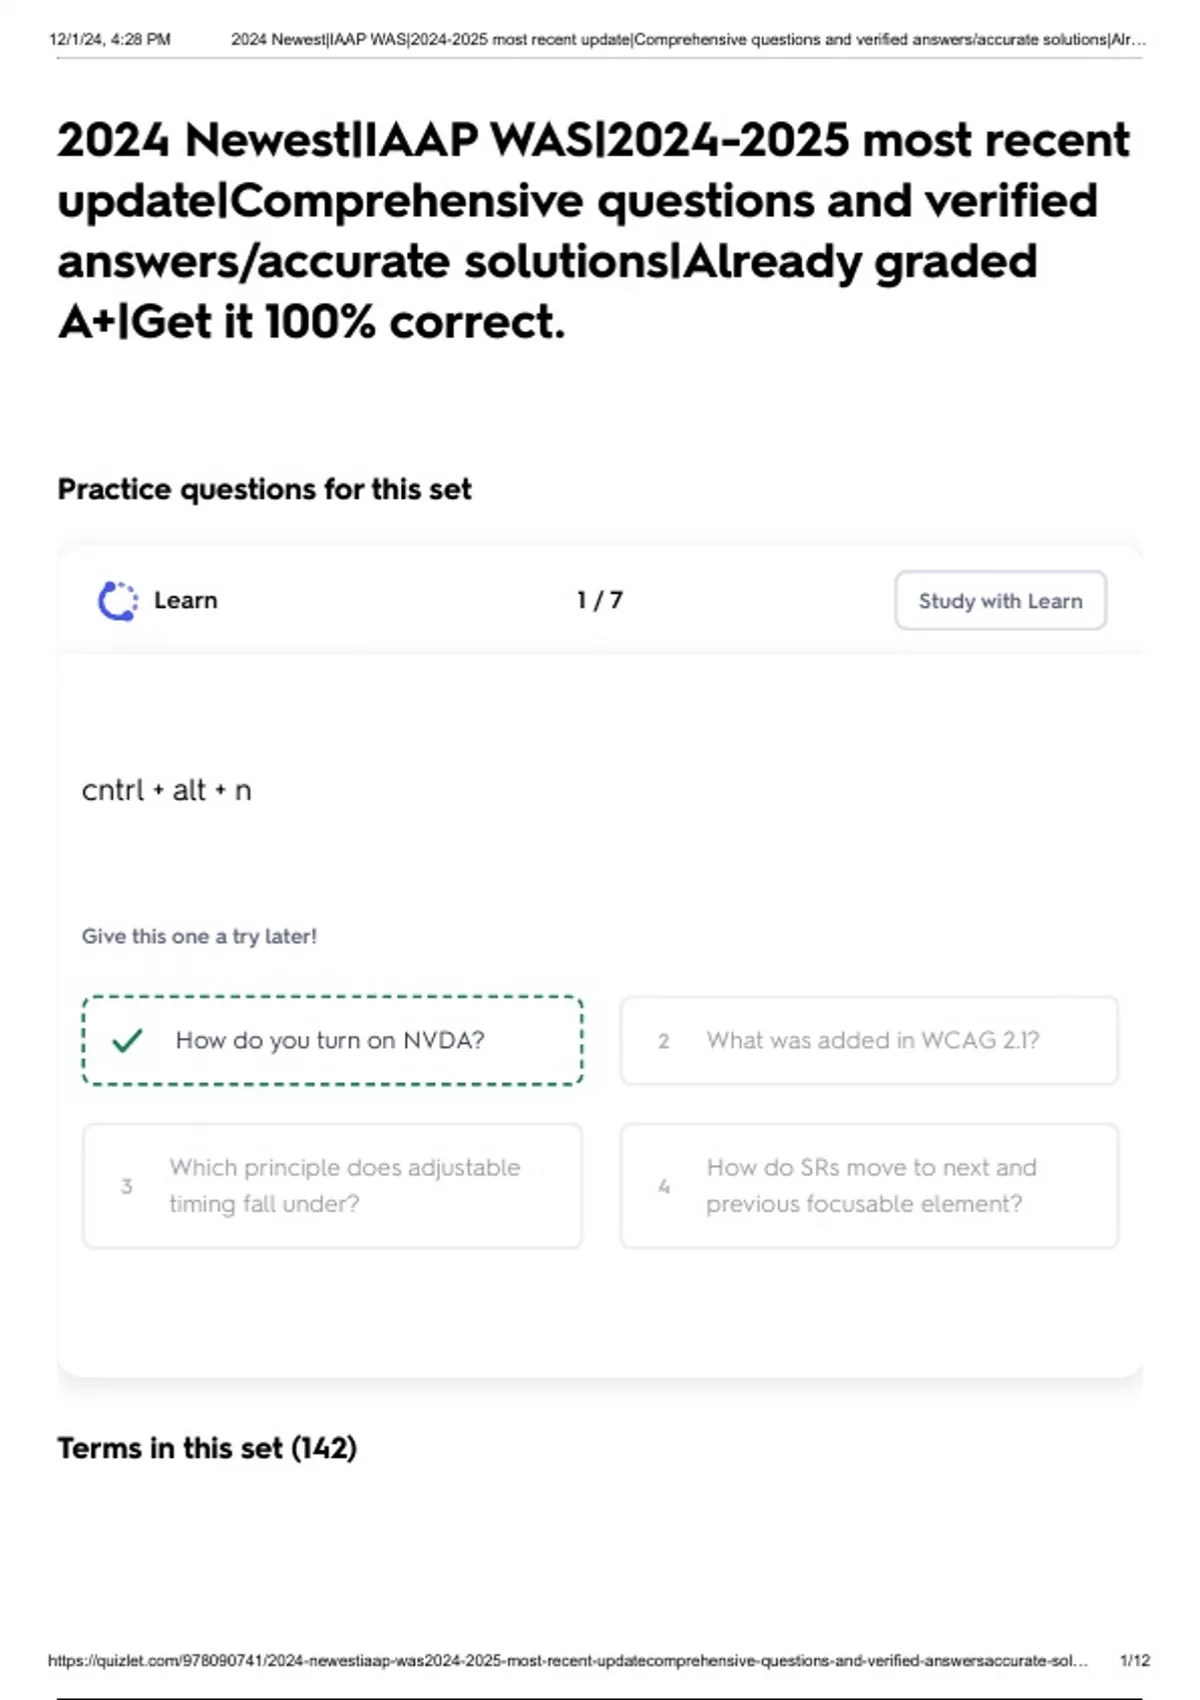Click answer number 3 badge
The width and height of the screenshot is (1200, 1700).
pos(127,1186)
